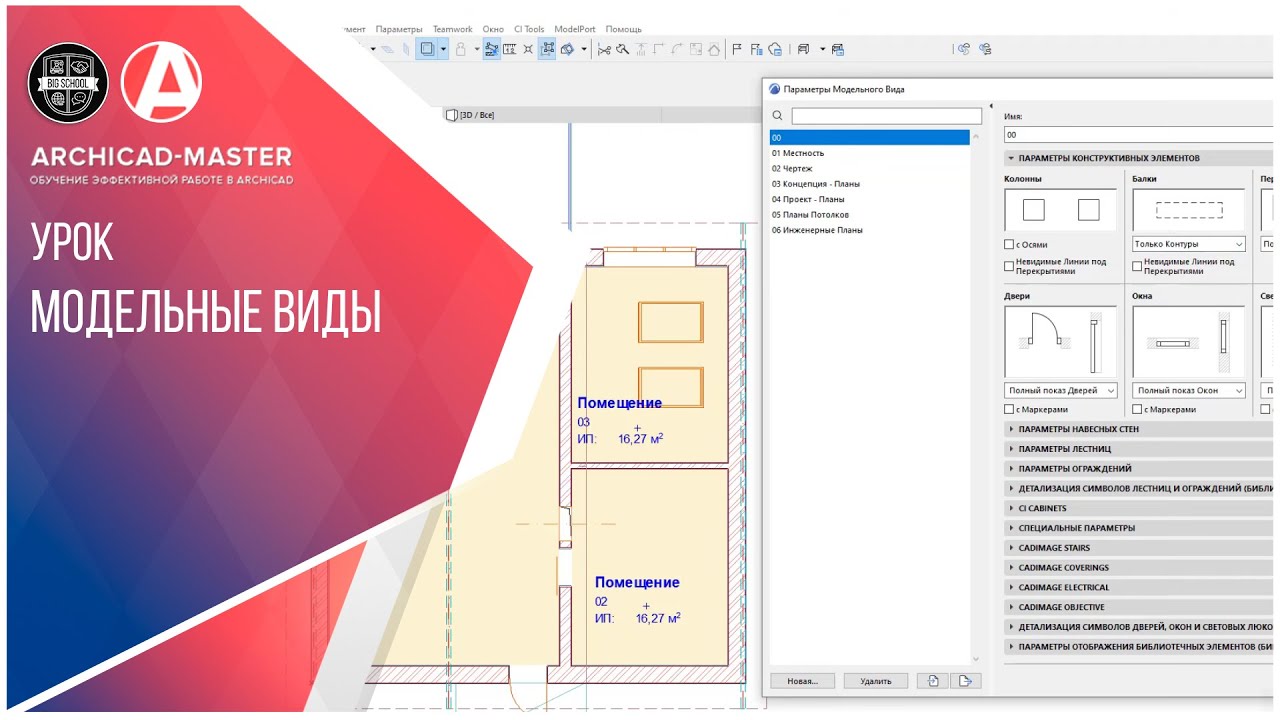Open the dropdown arrow after the furniture icon
The width and height of the screenshot is (1280, 720).
(x=823, y=48)
